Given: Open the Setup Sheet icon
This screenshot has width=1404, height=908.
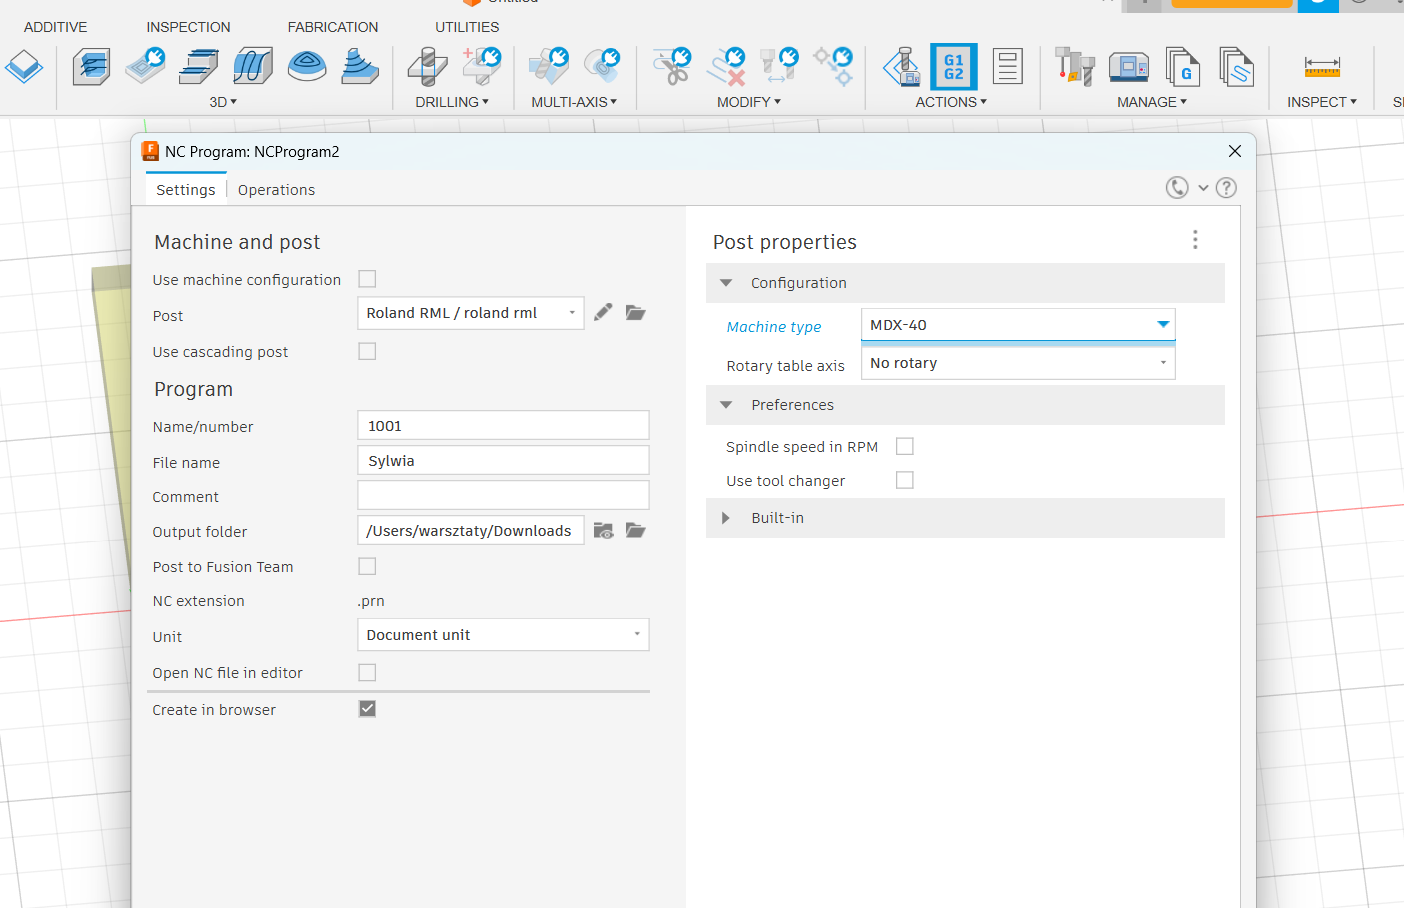Looking at the screenshot, I should 1008,67.
